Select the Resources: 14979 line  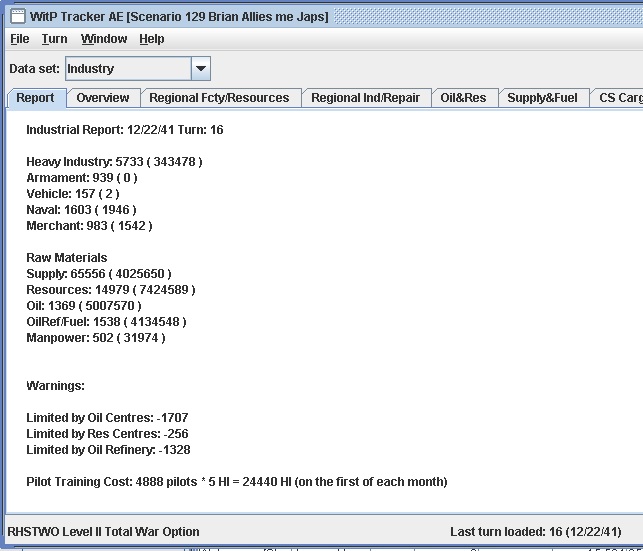point(111,290)
